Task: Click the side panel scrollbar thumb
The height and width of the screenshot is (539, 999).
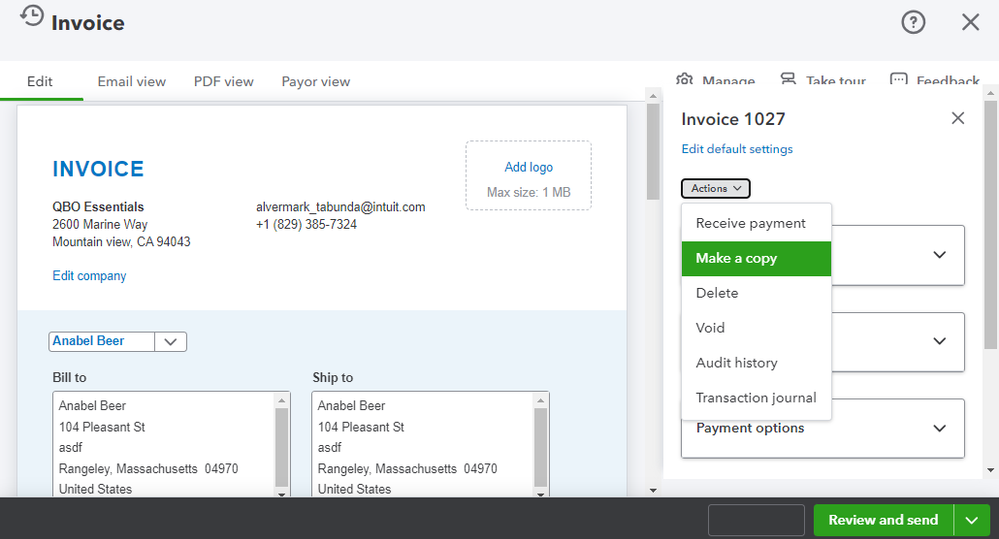Action: (990, 225)
